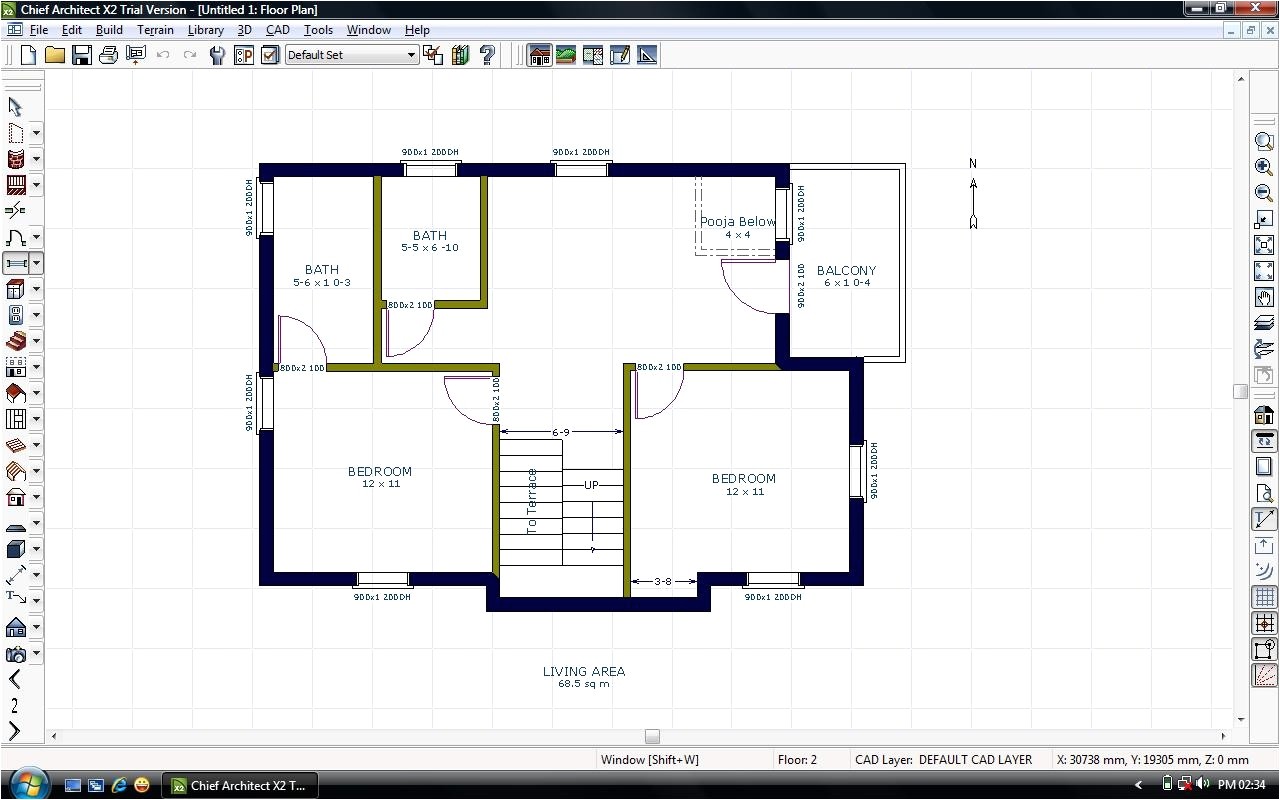Open the Default Set dropdown

tap(412, 54)
